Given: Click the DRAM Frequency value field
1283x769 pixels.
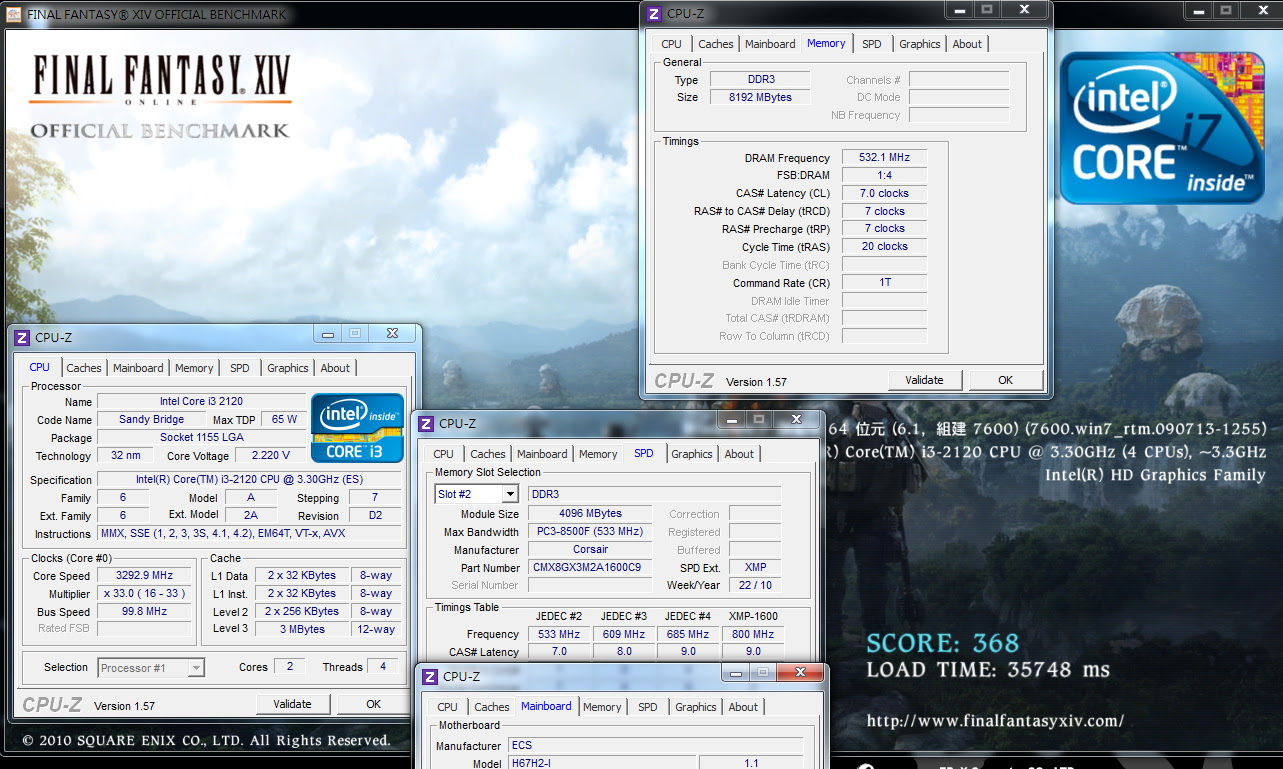Looking at the screenshot, I should 884,158.
